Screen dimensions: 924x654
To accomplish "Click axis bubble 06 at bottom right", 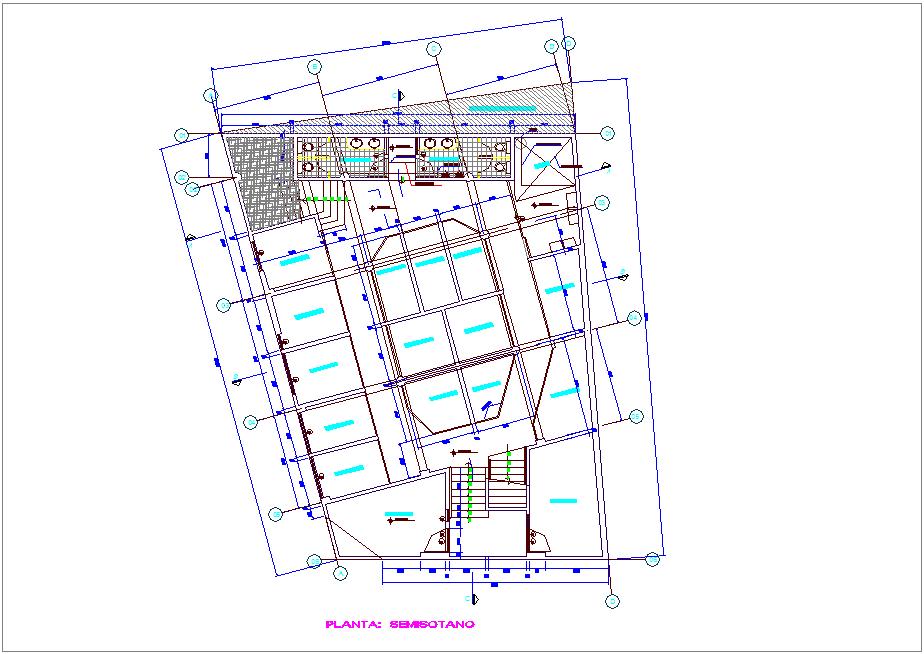I will (x=653, y=559).
